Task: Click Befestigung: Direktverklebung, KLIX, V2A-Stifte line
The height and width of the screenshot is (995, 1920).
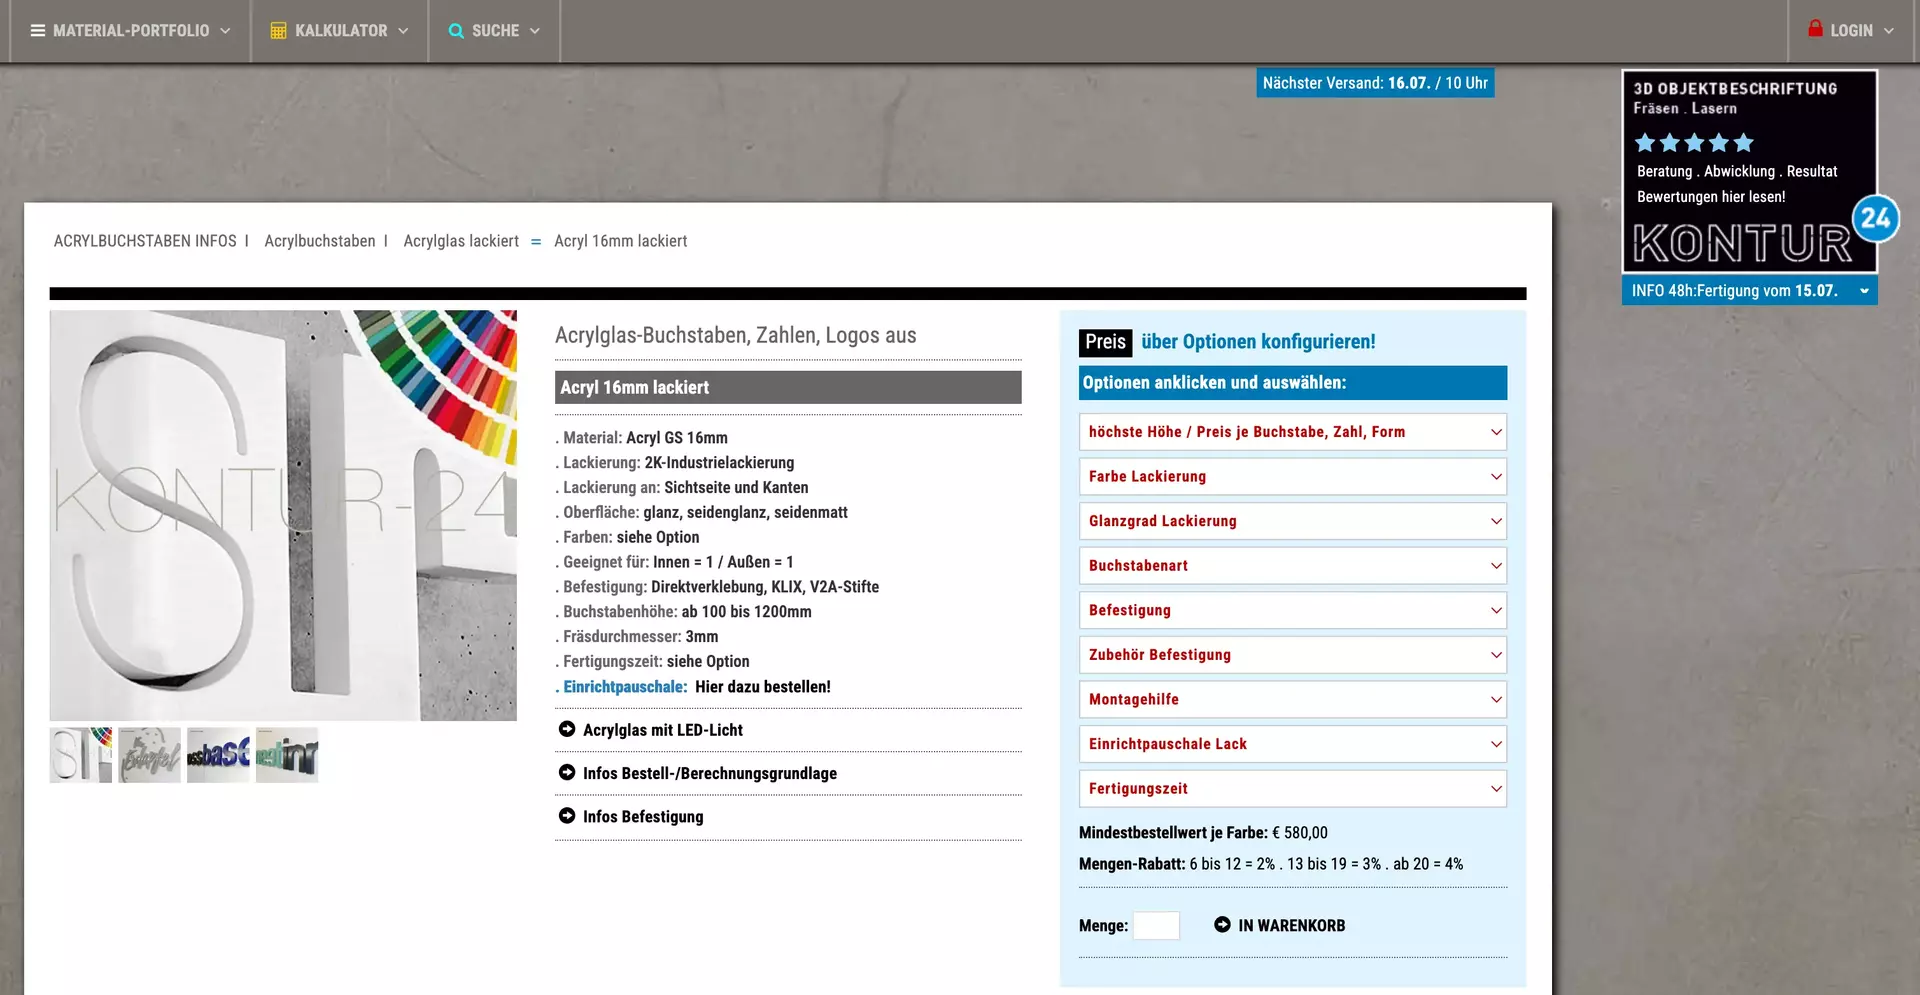Action: click(717, 587)
